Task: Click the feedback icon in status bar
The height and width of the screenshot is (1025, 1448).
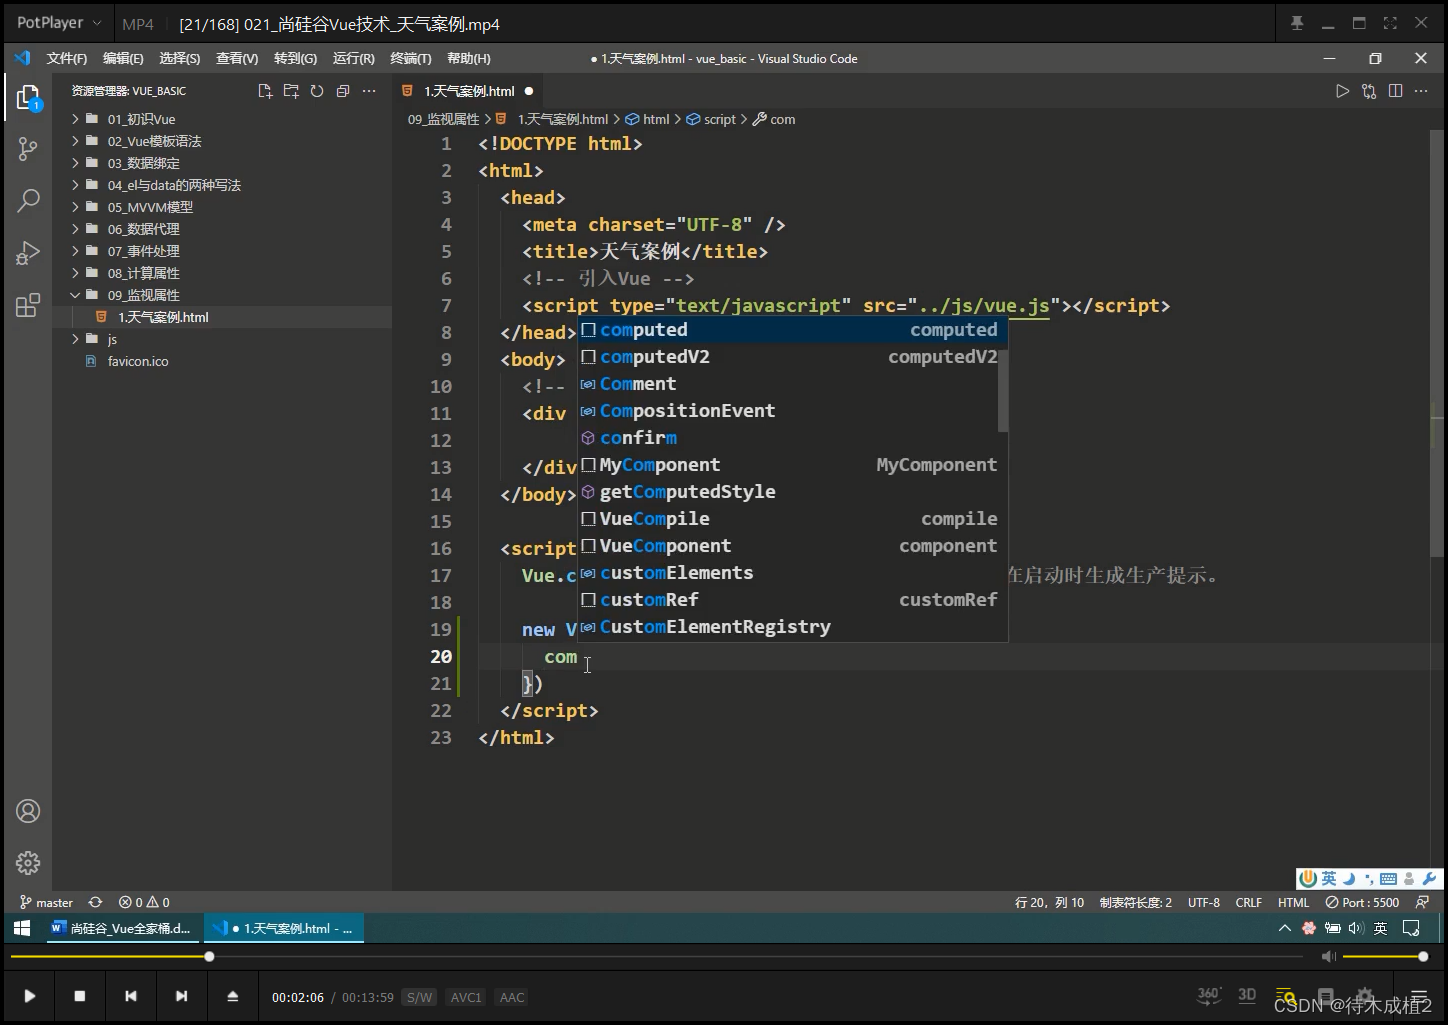Action: (1423, 902)
